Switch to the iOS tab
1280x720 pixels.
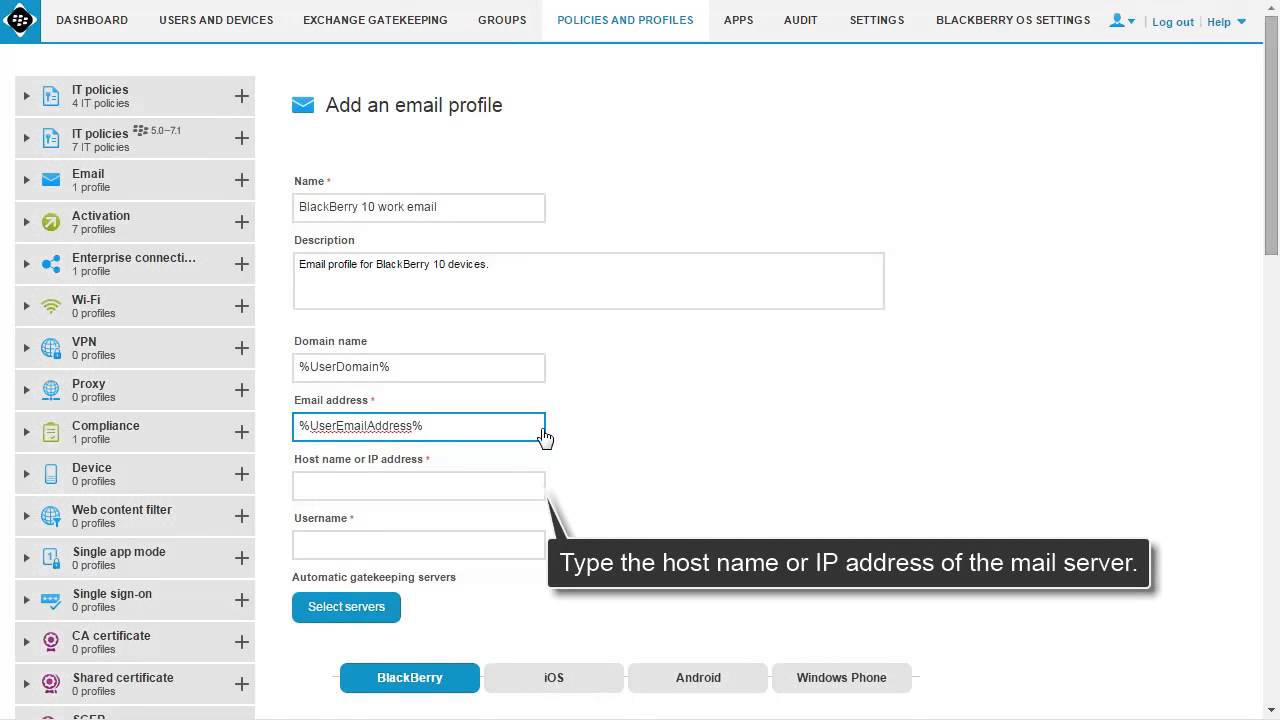pyautogui.click(x=554, y=678)
